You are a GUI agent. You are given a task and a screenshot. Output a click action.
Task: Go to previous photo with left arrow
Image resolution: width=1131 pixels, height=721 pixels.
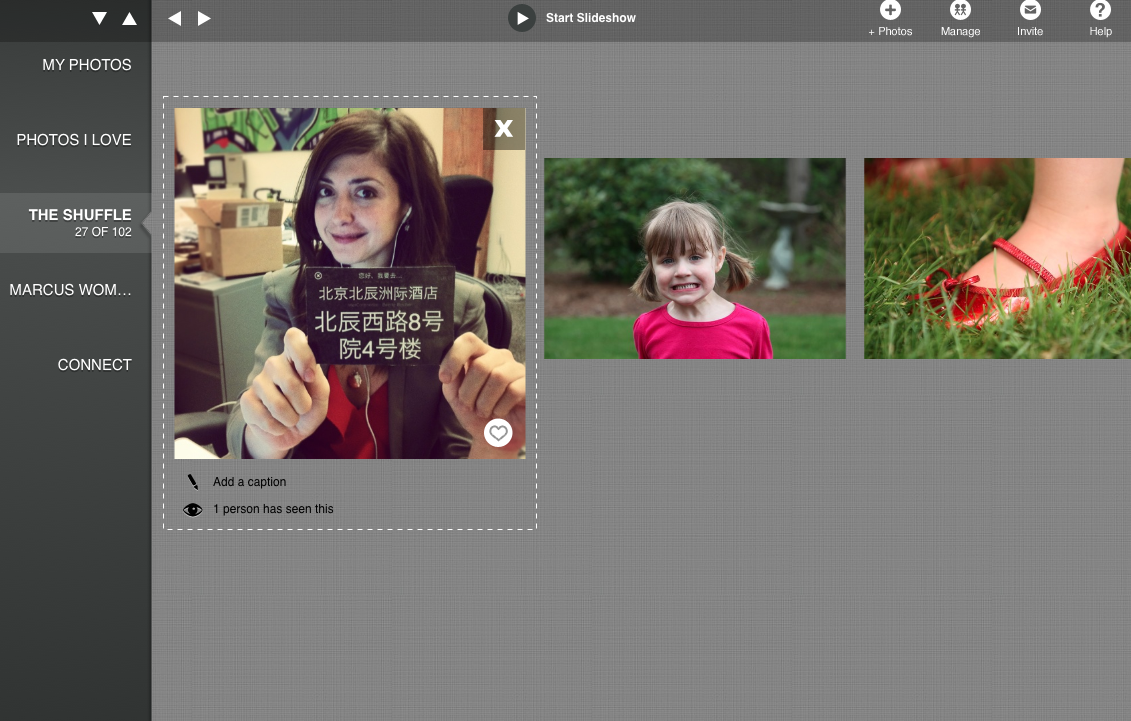[174, 18]
